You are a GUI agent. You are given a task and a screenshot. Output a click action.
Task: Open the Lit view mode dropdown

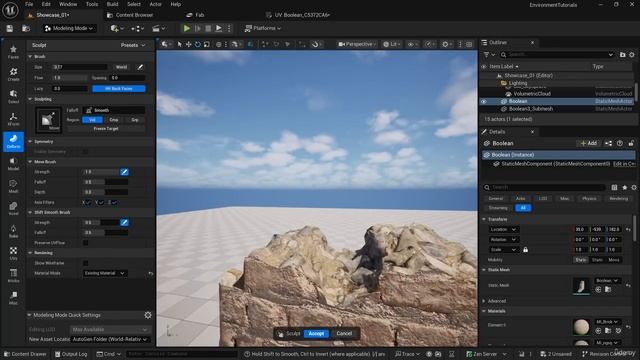[391, 44]
